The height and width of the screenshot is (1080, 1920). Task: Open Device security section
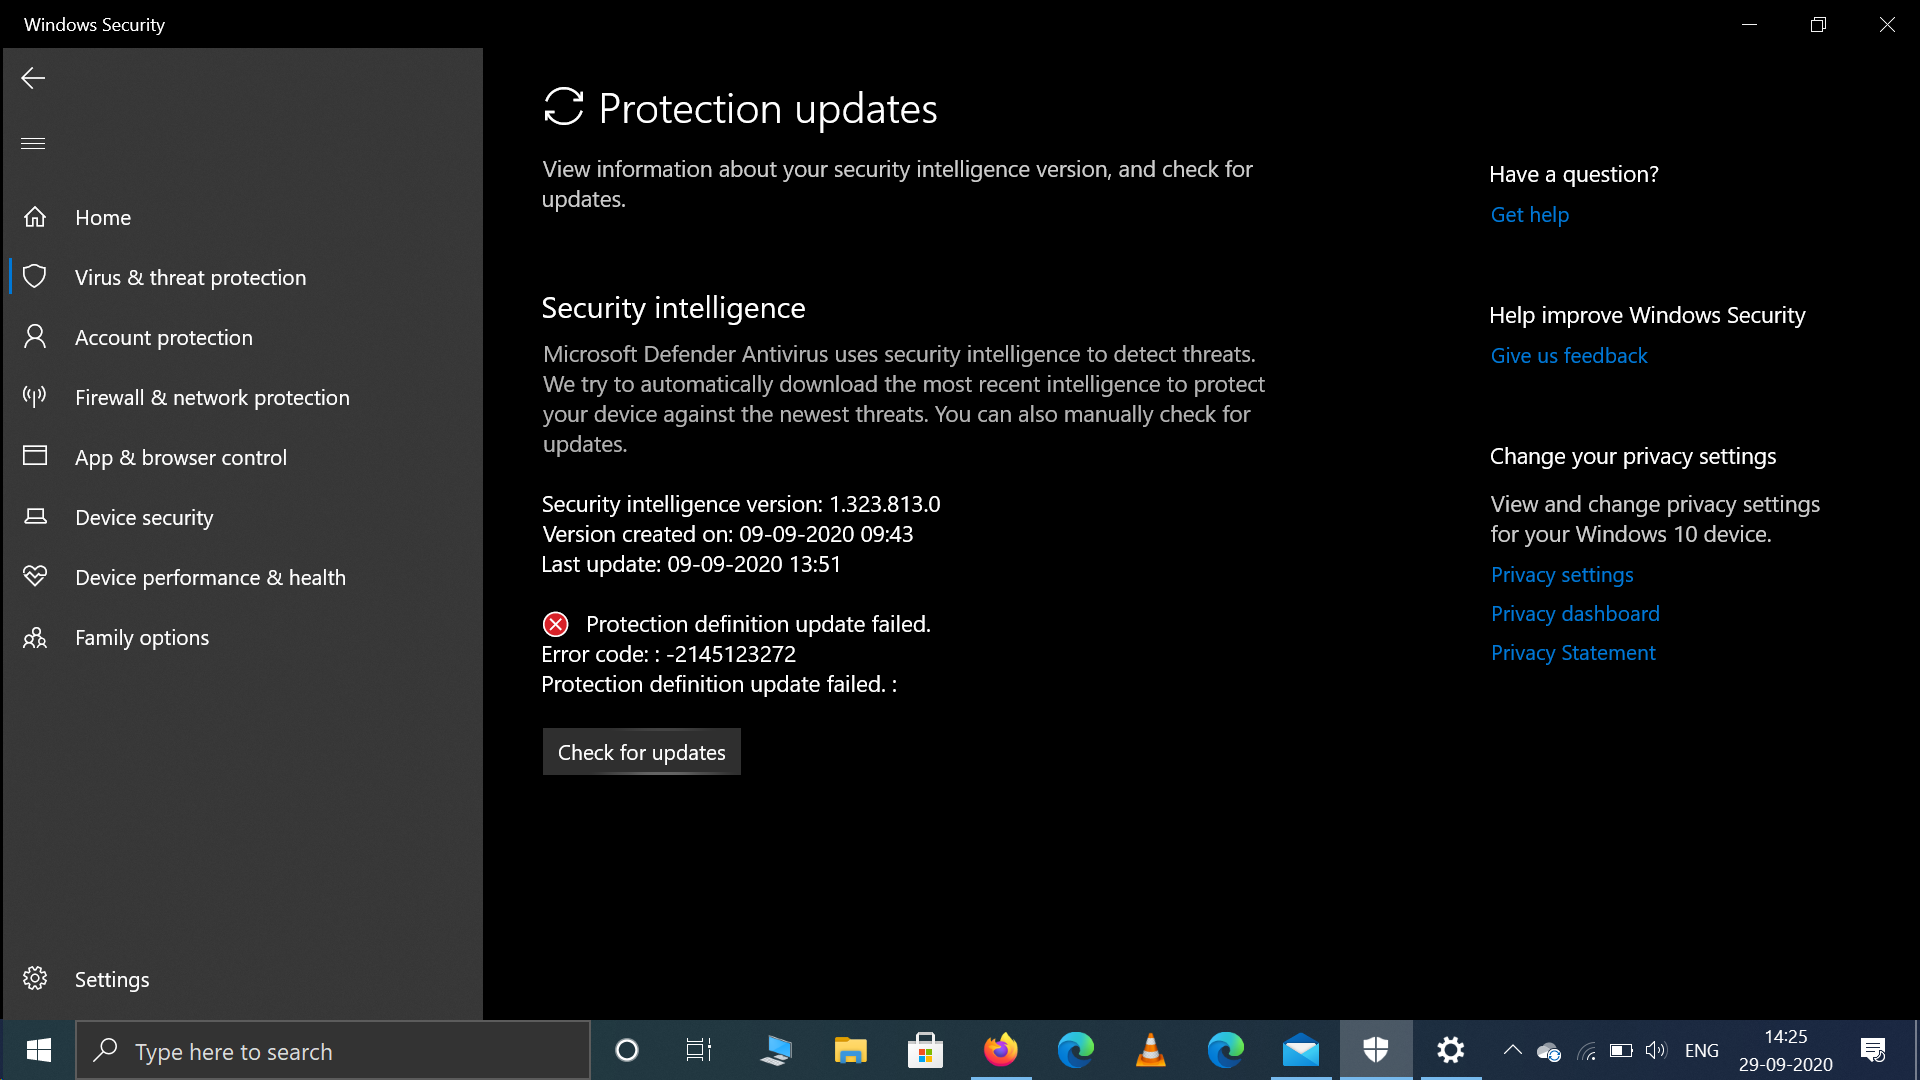(x=143, y=517)
